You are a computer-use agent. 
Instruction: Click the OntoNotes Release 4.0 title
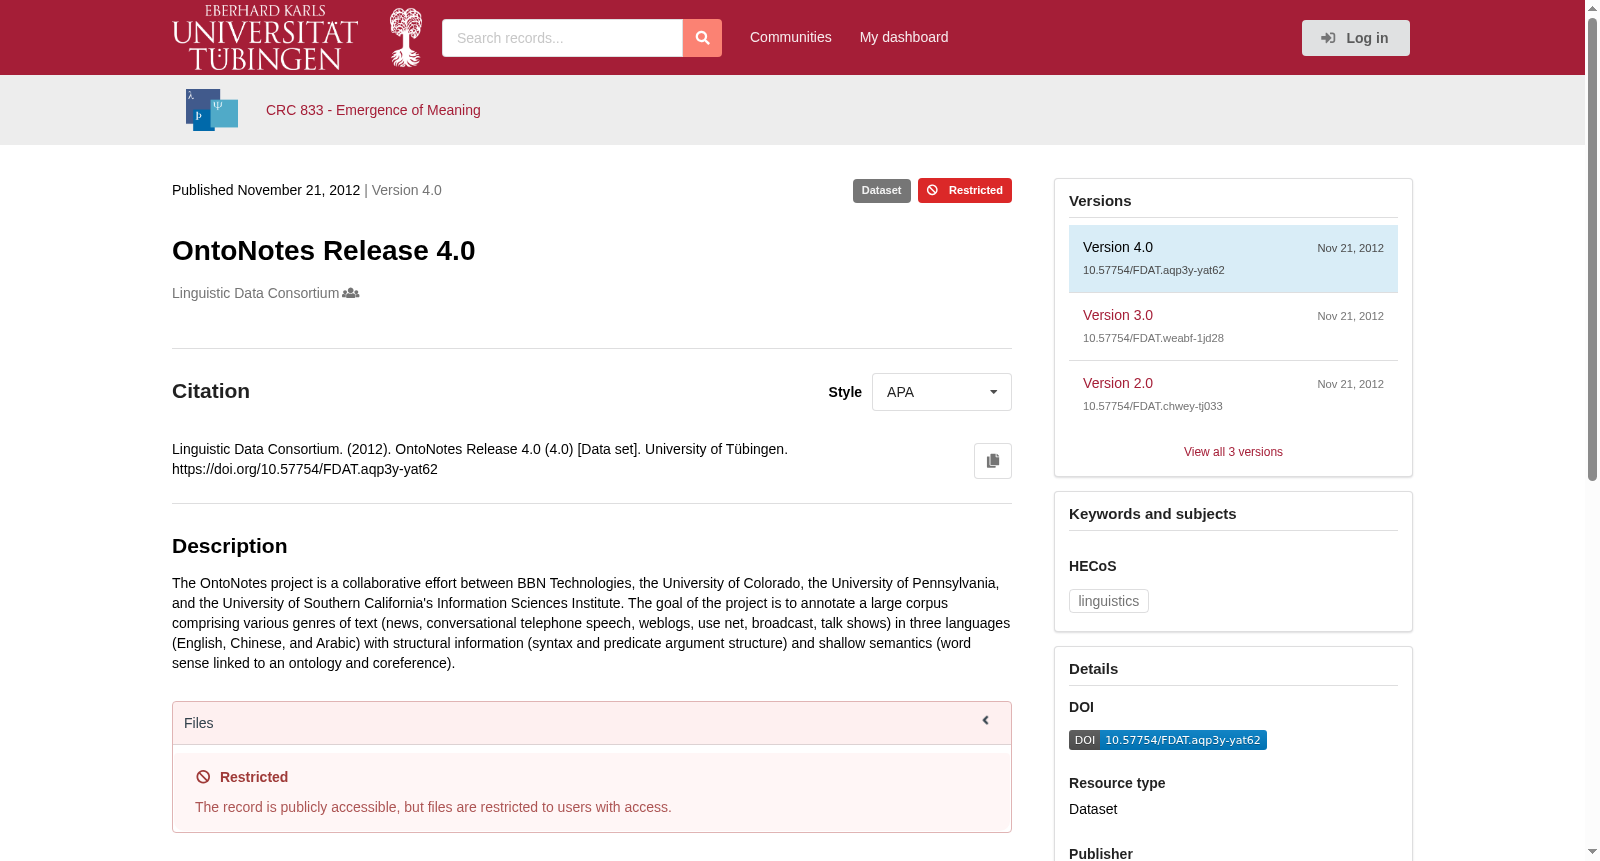pyautogui.click(x=324, y=250)
